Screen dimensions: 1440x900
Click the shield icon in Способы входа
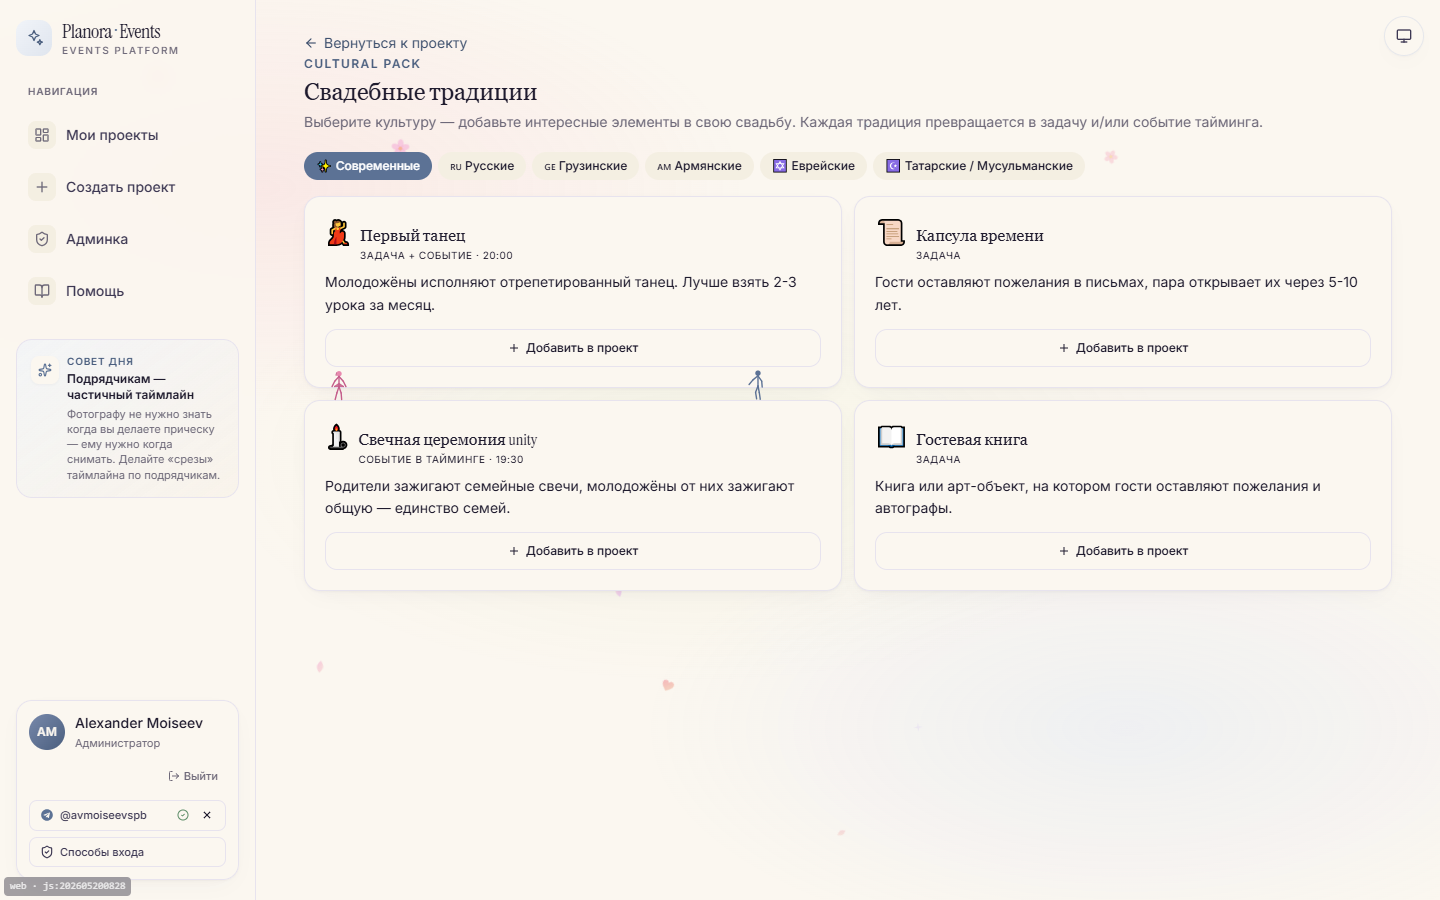pyautogui.click(x=47, y=852)
